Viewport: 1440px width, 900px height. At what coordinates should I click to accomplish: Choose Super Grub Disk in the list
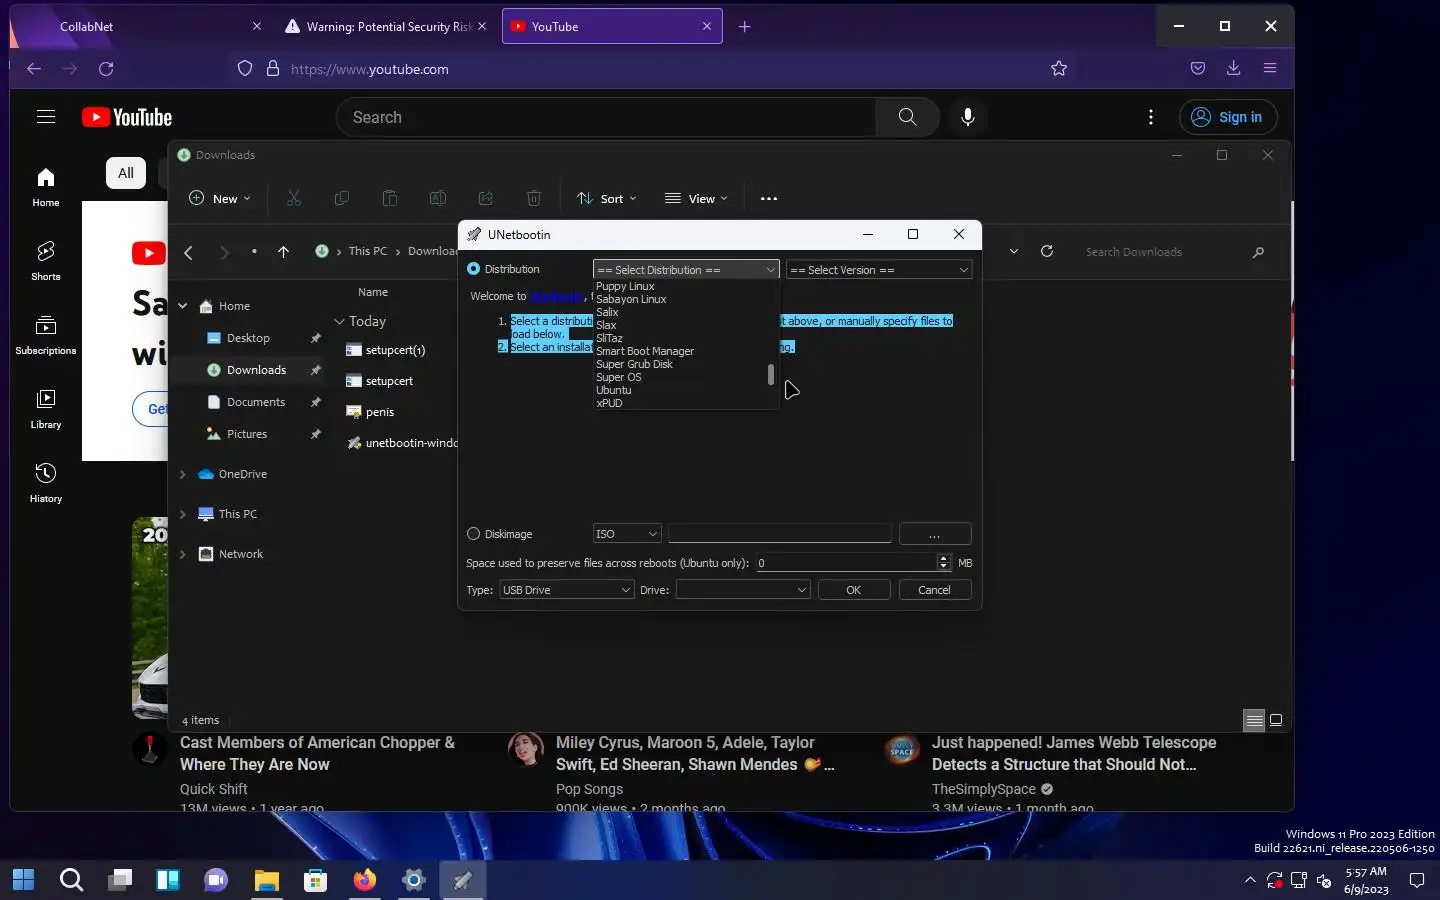point(634,364)
